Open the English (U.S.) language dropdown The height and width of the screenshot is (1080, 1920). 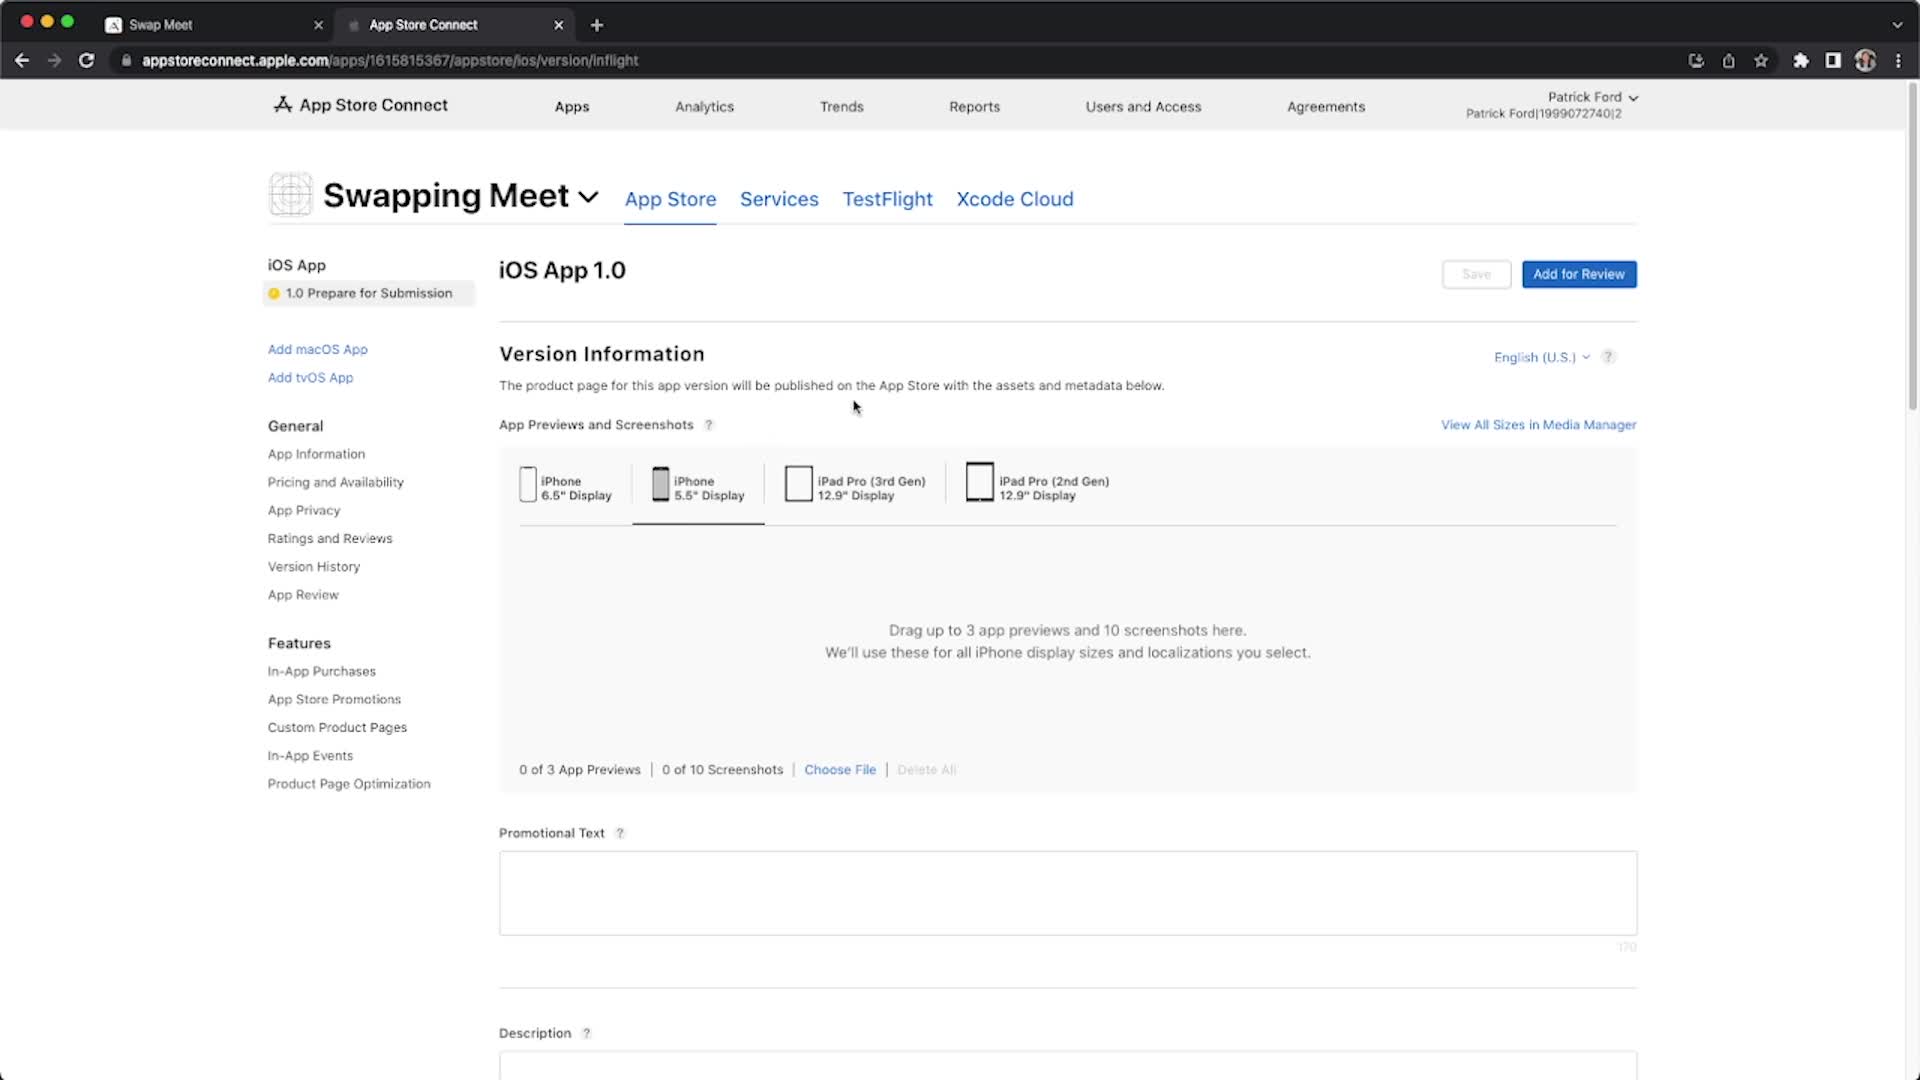click(1540, 356)
